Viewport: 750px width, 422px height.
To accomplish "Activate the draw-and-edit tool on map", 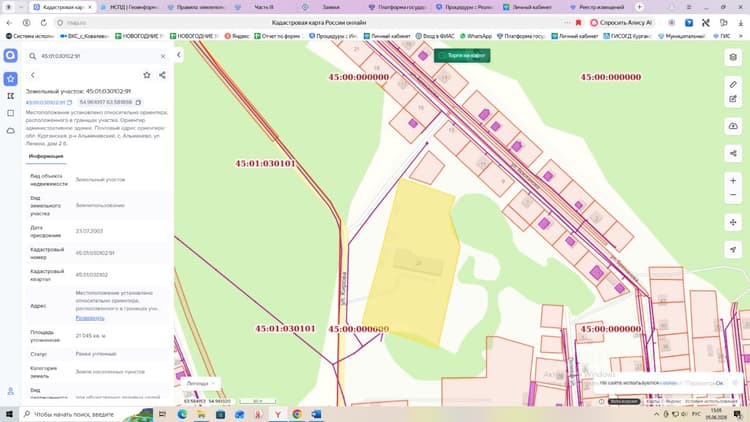I will point(733,99).
